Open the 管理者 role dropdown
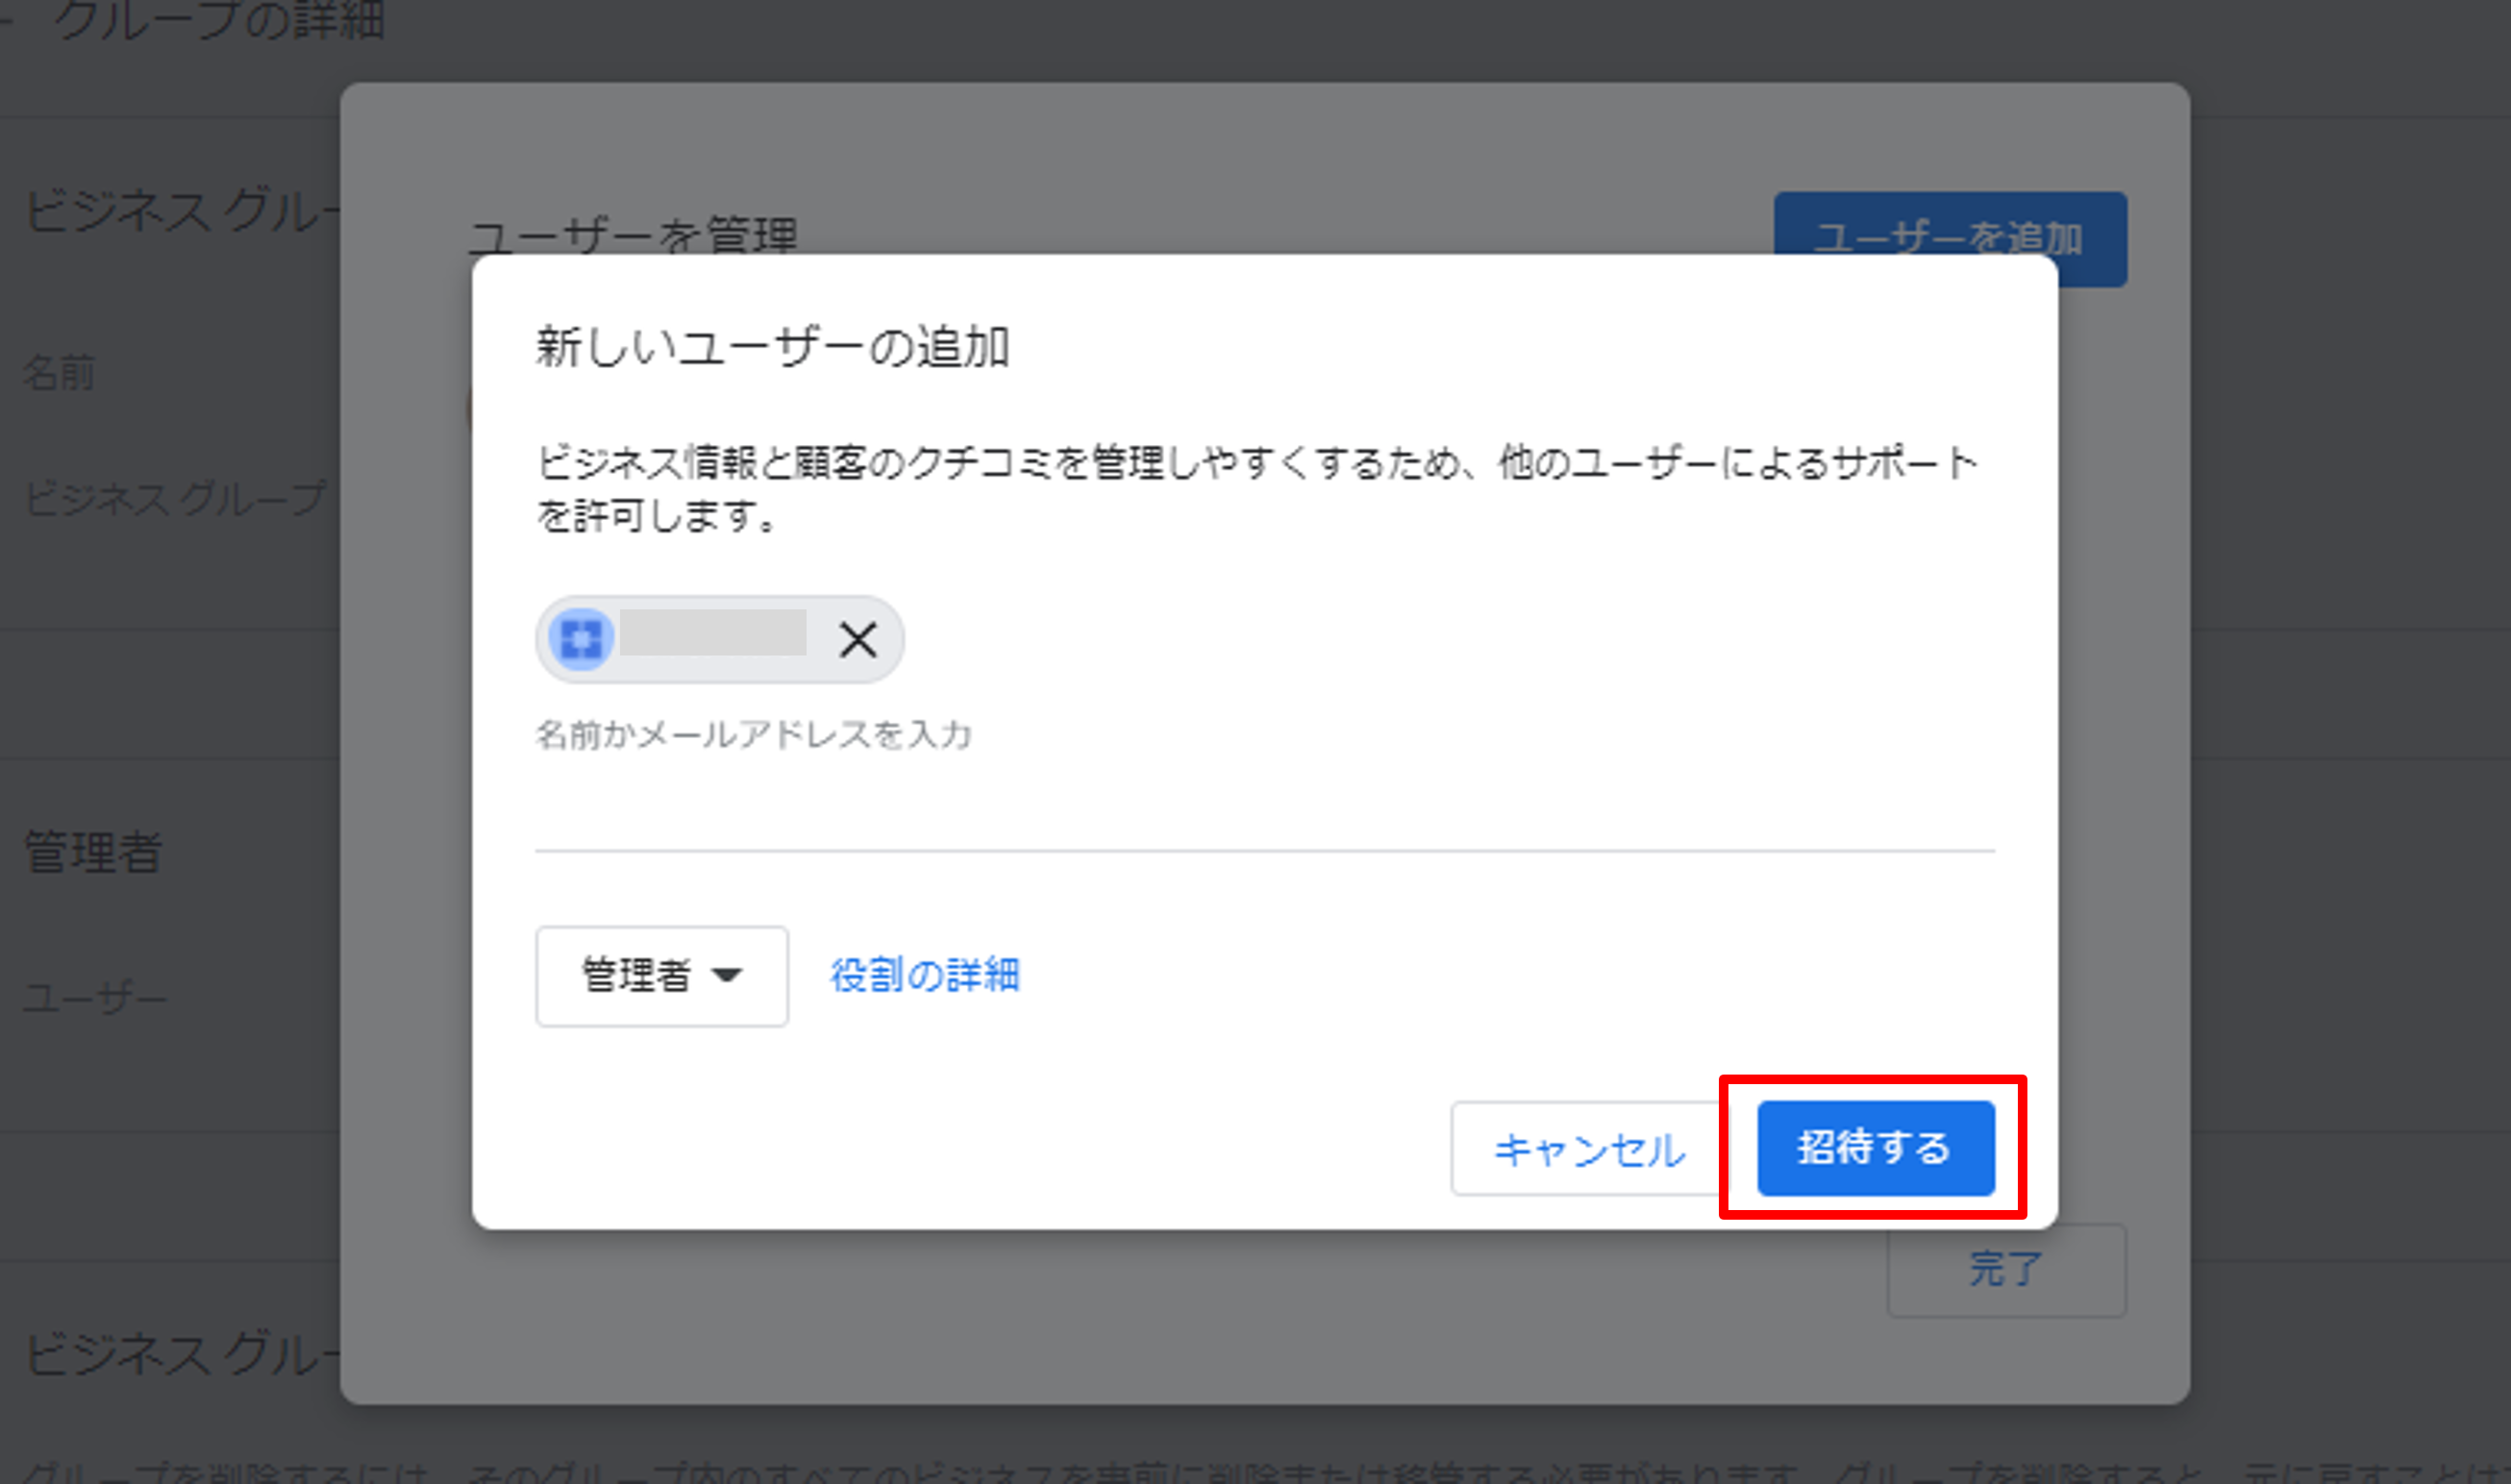The height and width of the screenshot is (1484, 2511). (662, 975)
